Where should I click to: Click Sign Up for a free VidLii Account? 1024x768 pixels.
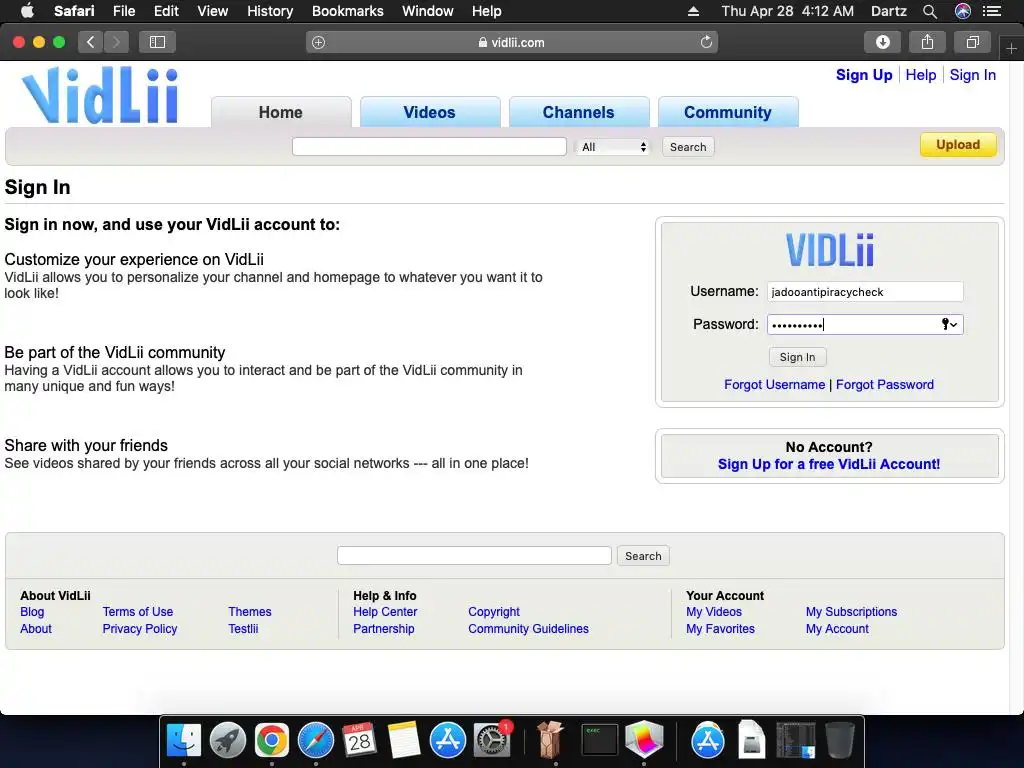point(829,464)
